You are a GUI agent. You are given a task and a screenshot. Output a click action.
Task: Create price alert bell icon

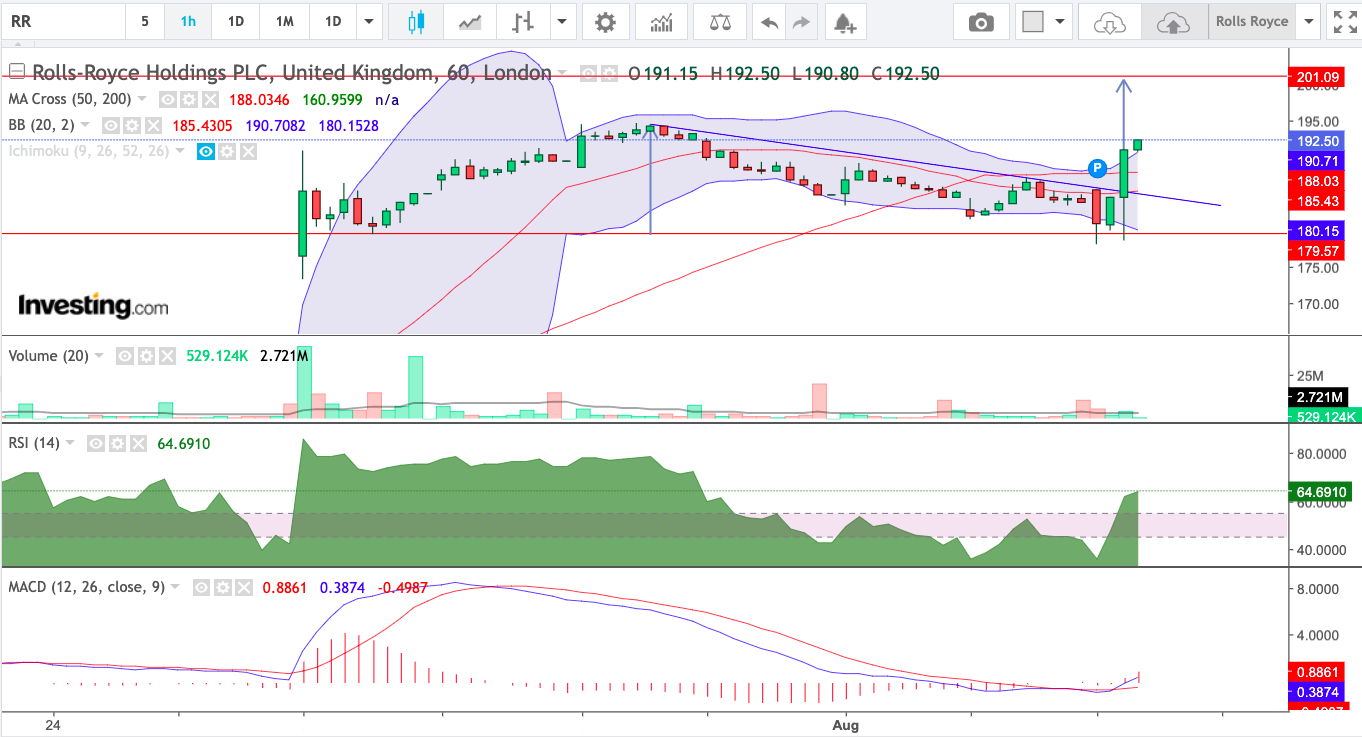845,21
